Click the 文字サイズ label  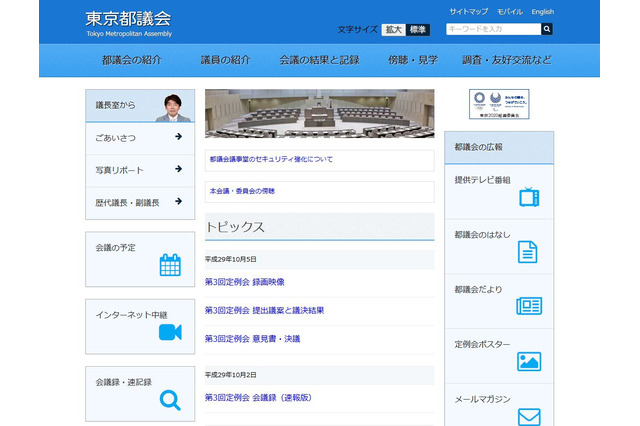(x=358, y=29)
